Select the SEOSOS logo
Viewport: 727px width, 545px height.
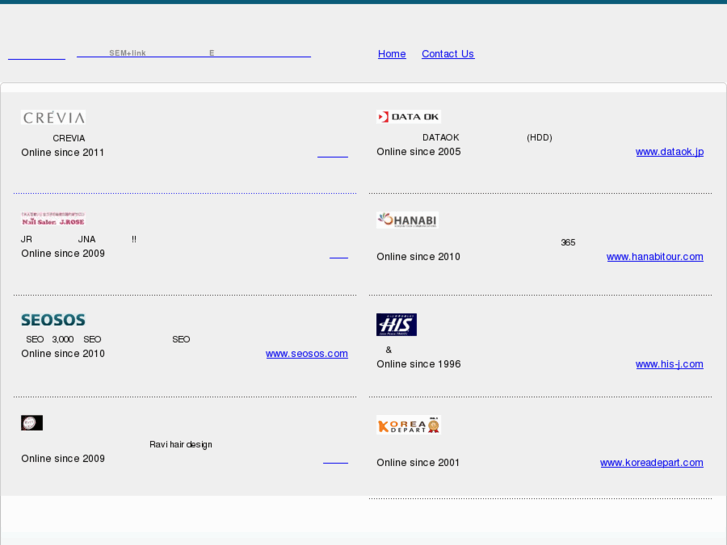tap(53, 320)
